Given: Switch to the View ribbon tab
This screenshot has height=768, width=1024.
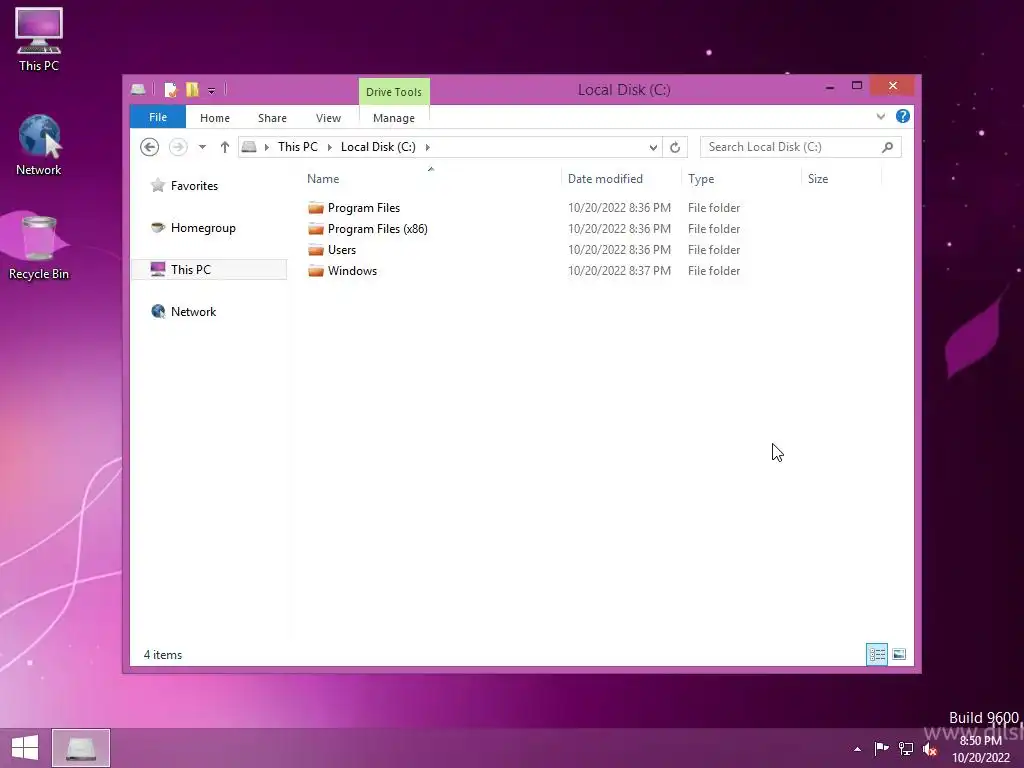Looking at the screenshot, I should tap(328, 118).
